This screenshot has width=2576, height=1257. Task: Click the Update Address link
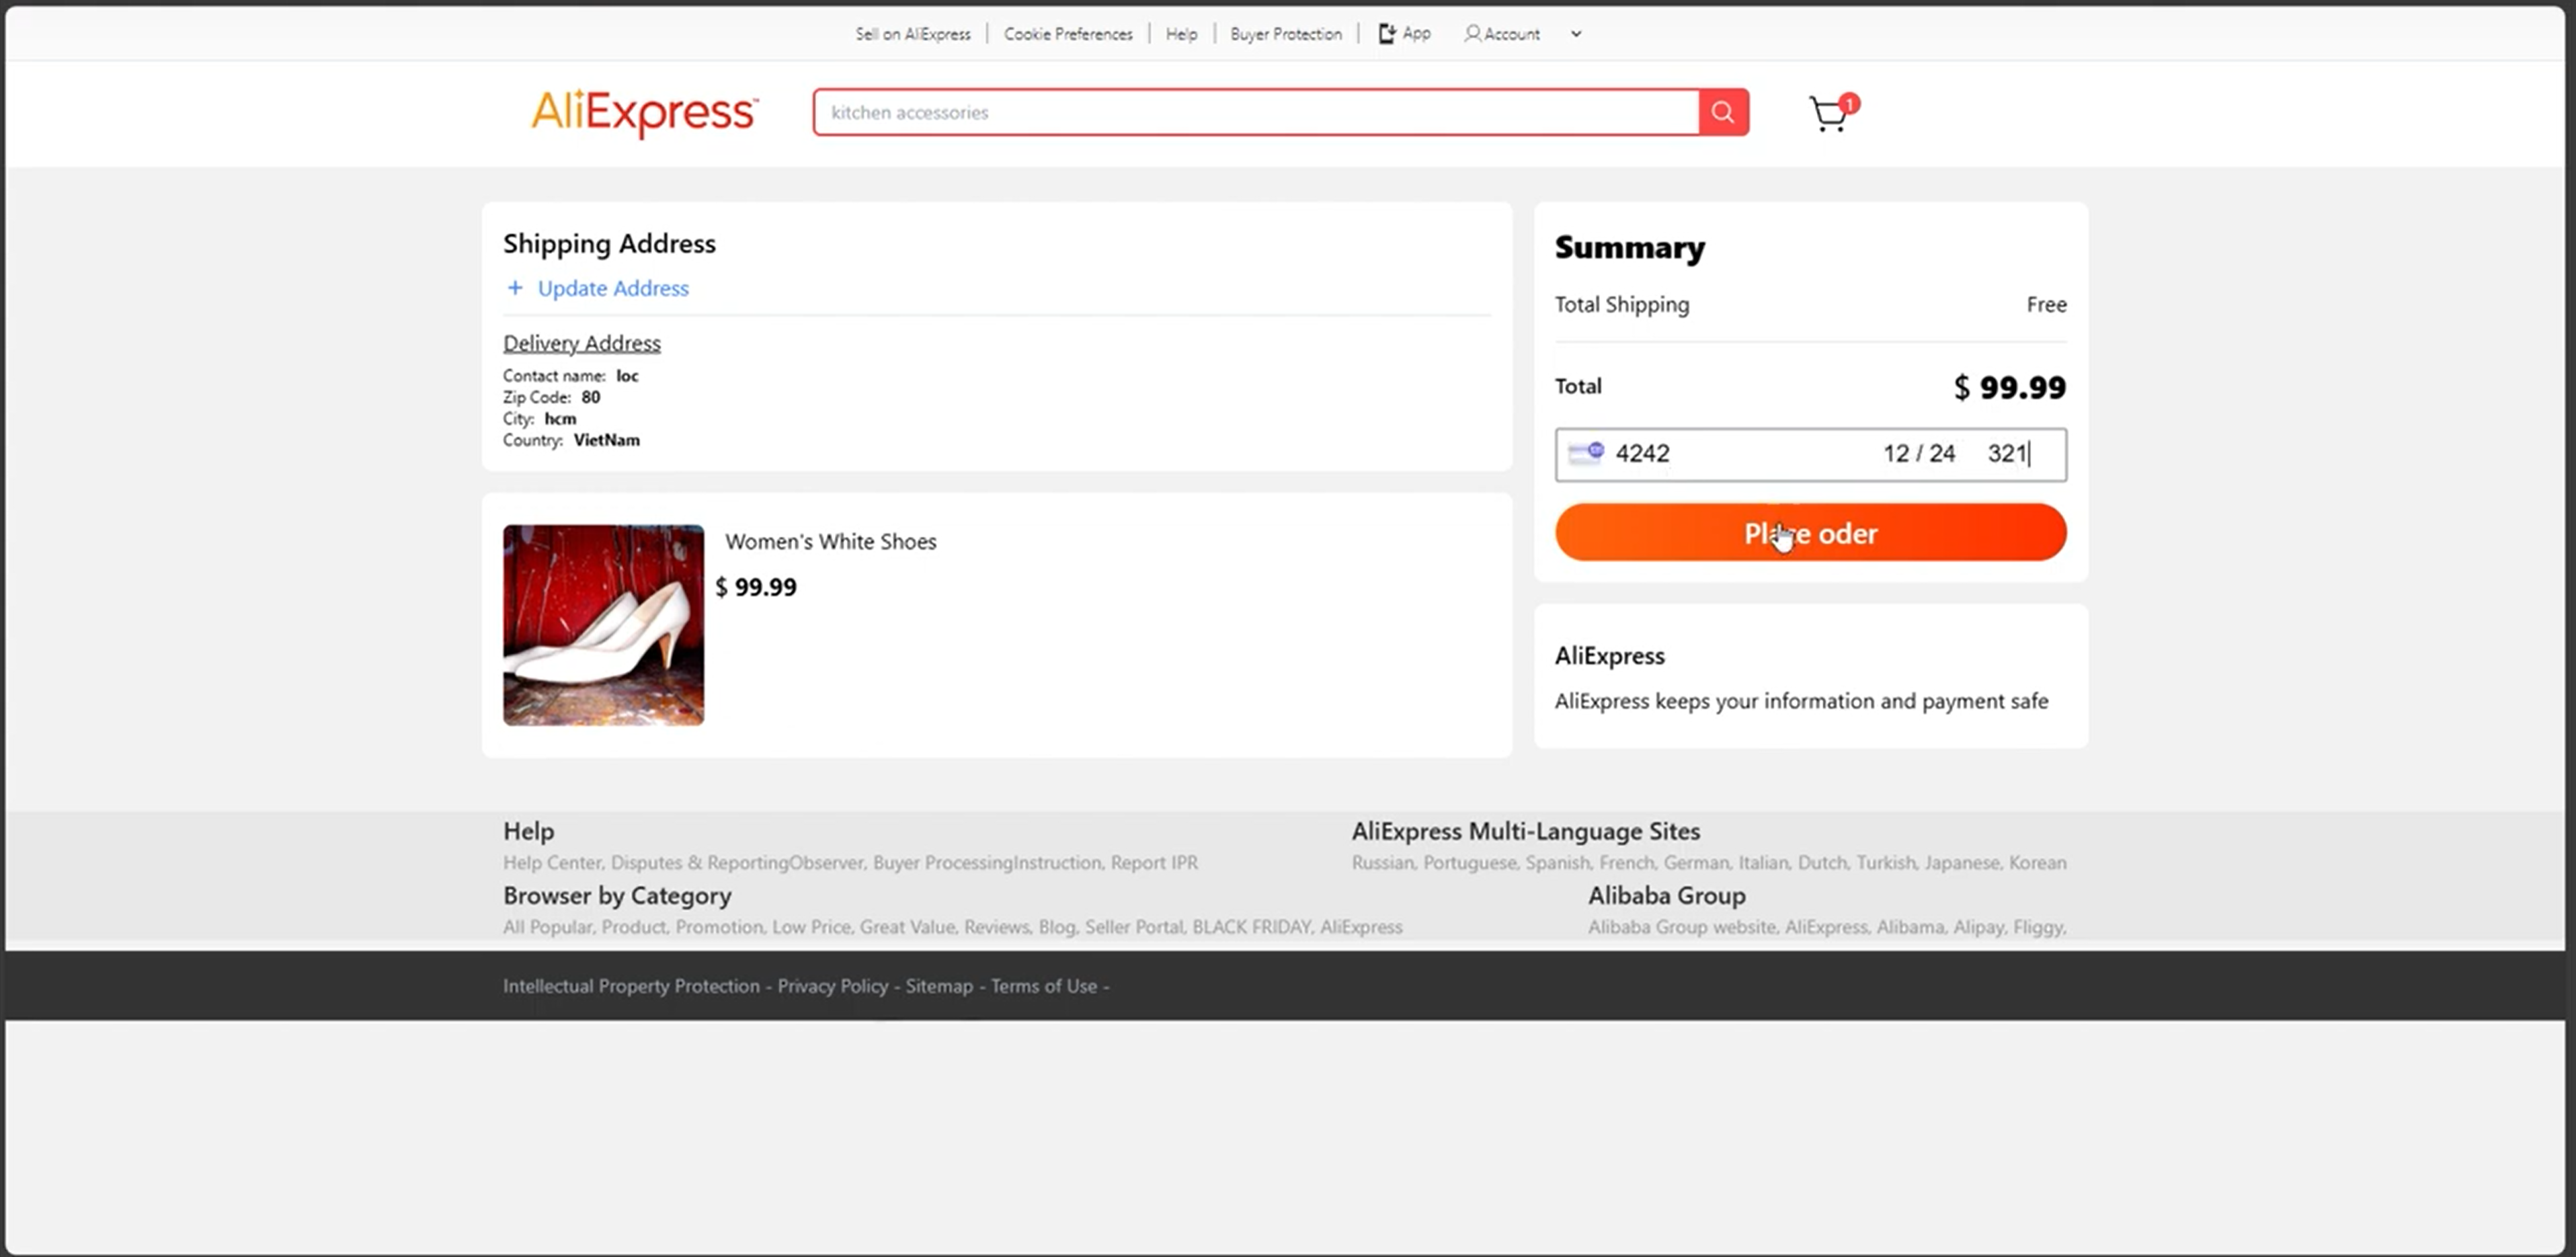point(613,288)
